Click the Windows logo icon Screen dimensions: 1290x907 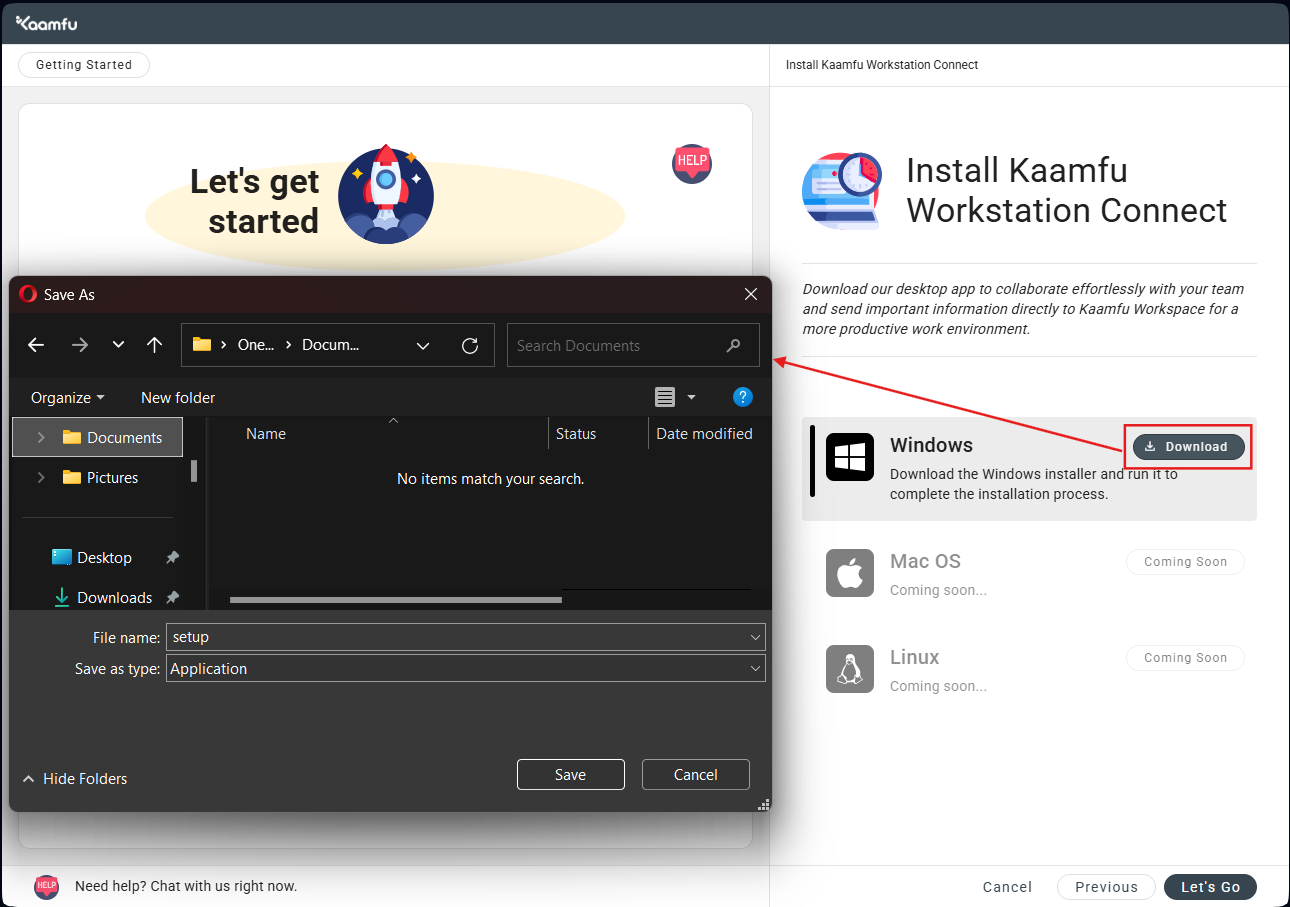tap(850, 458)
